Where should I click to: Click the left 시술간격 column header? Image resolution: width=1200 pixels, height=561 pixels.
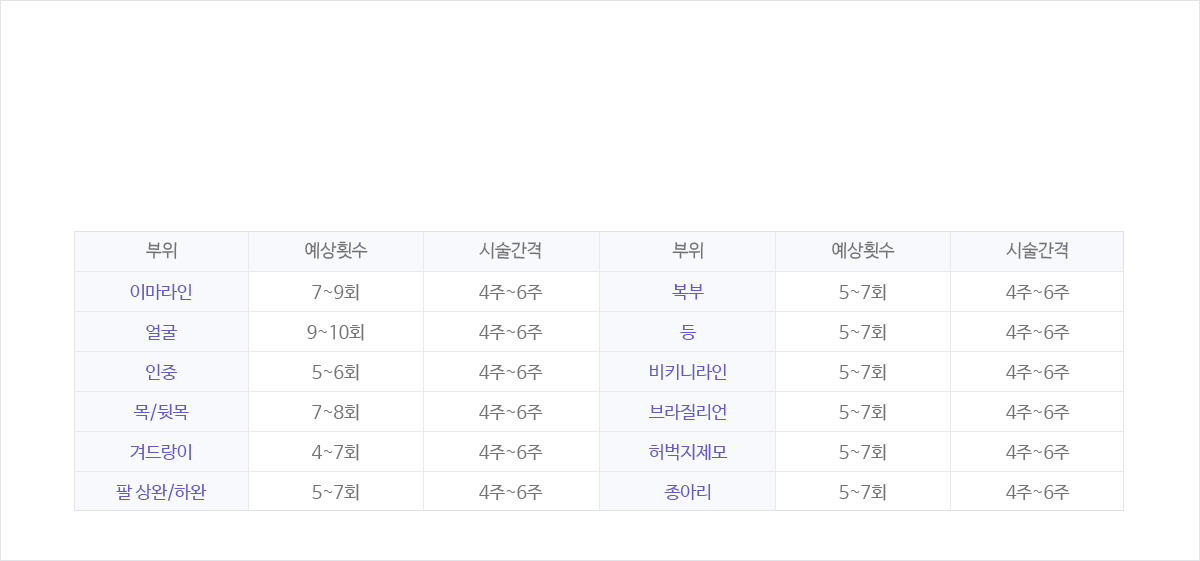[511, 251]
